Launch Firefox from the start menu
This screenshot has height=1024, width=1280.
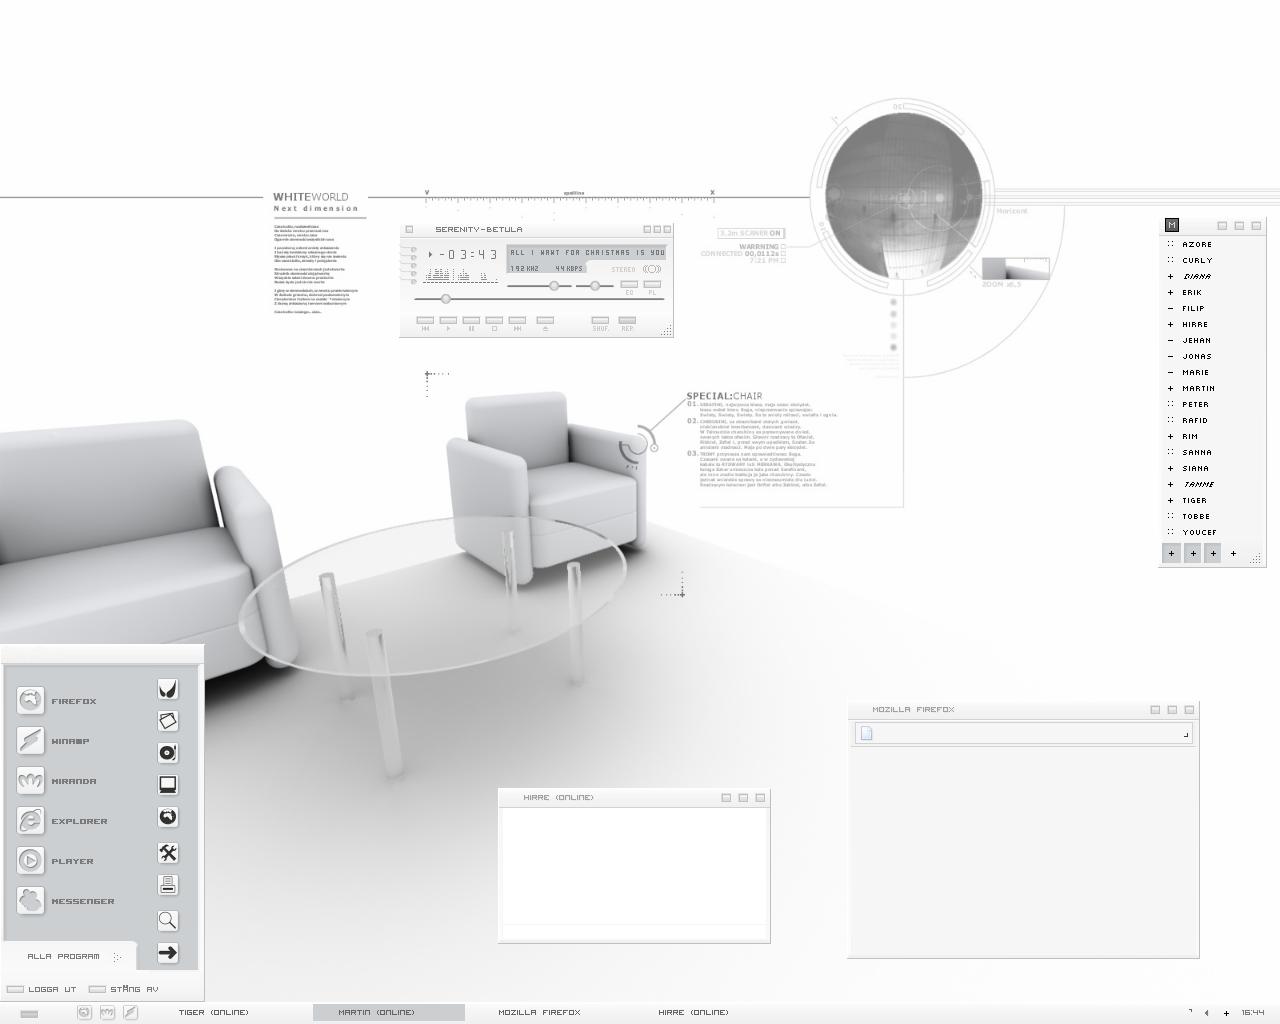click(x=58, y=700)
